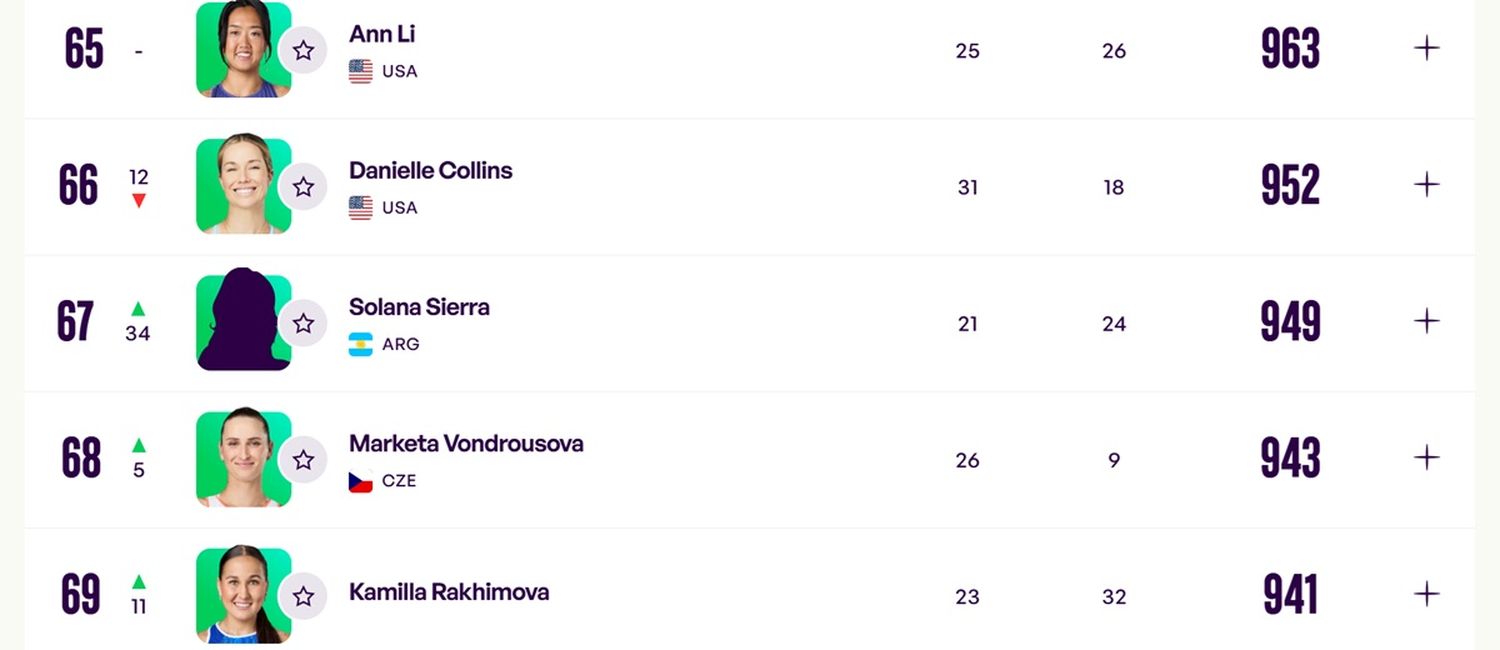Screen dimensions: 1500x650
Task: Expand Ann Li's row with plus icon
Action: coord(1427,48)
